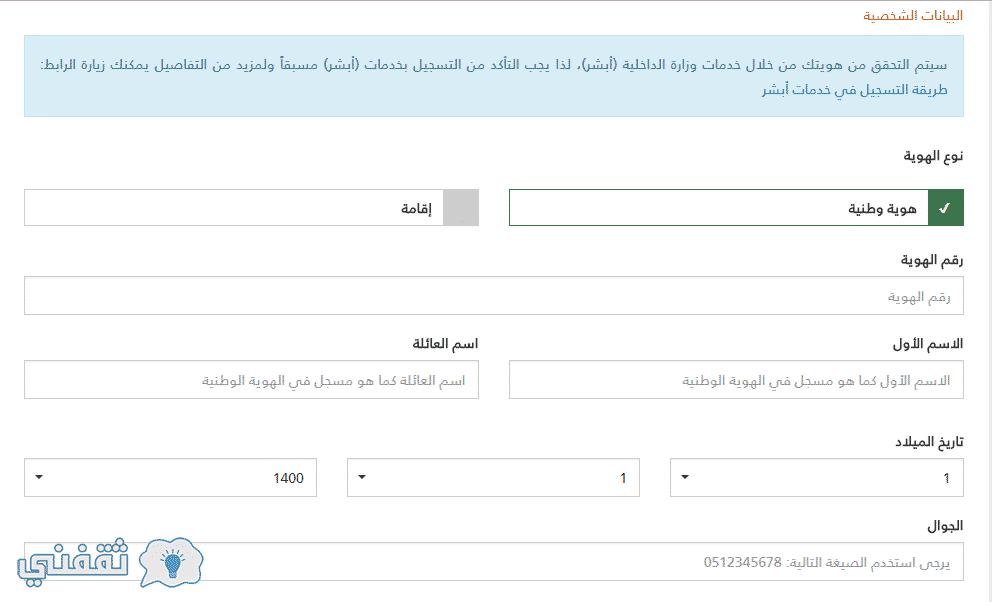
Task: Focus the الاسم الأول text field
Action: point(736,379)
